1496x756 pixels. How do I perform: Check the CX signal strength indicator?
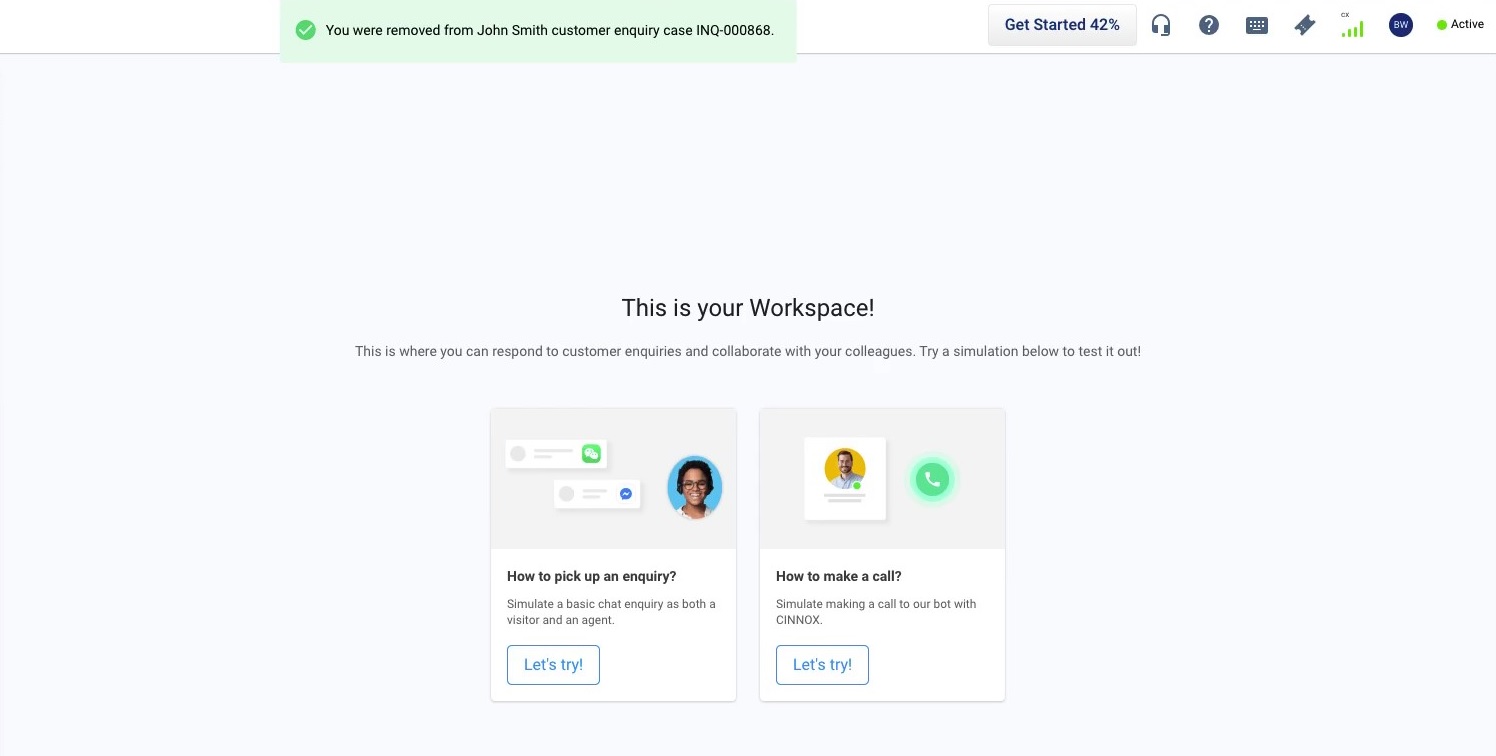[1352, 25]
